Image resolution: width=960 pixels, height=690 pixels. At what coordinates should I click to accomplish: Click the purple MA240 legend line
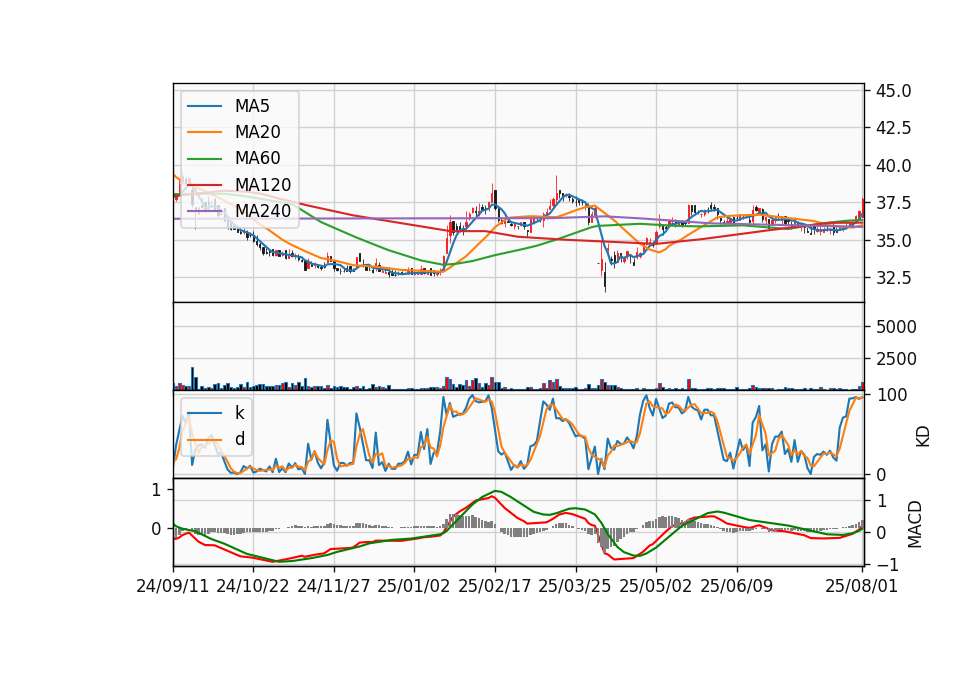pos(204,211)
